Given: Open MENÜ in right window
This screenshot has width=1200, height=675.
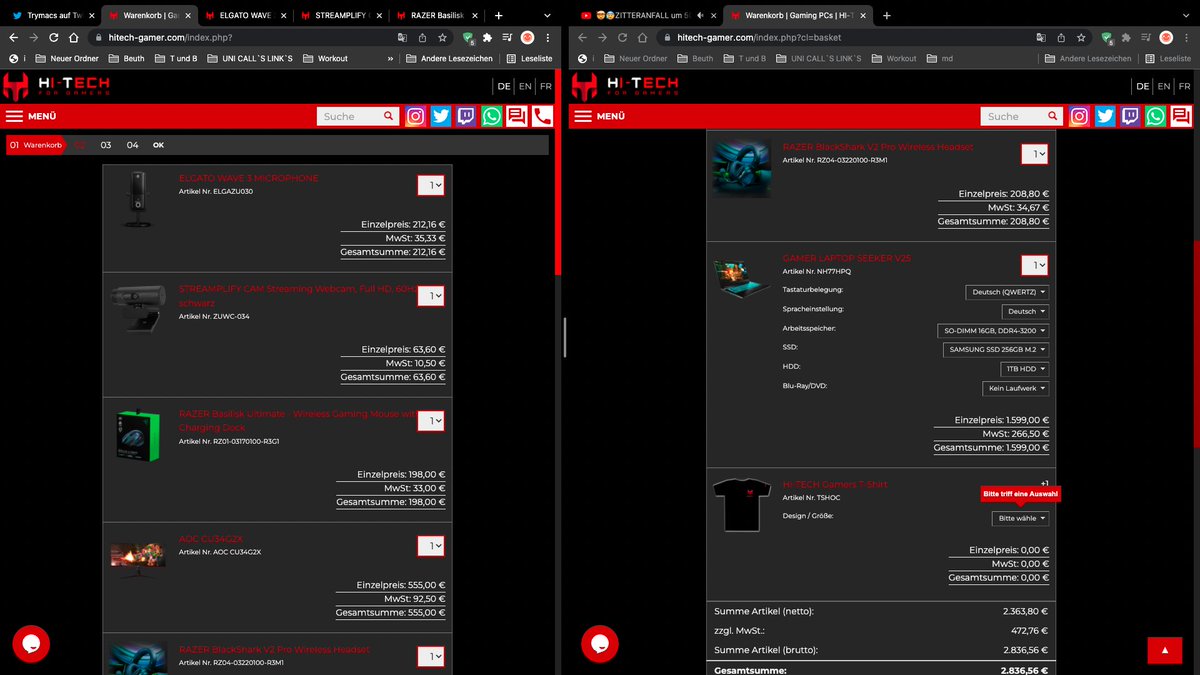Looking at the screenshot, I should click(x=599, y=116).
